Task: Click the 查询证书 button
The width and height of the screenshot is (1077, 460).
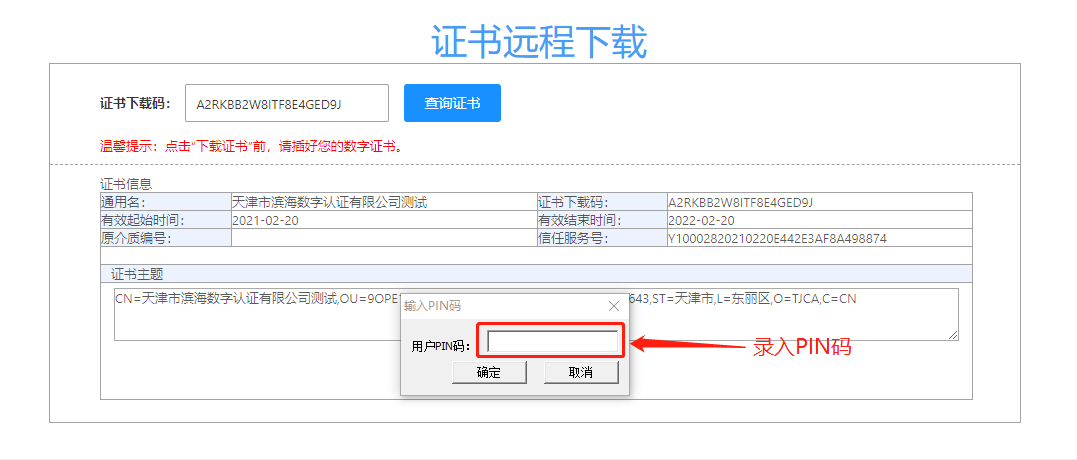Action: (452, 103)
